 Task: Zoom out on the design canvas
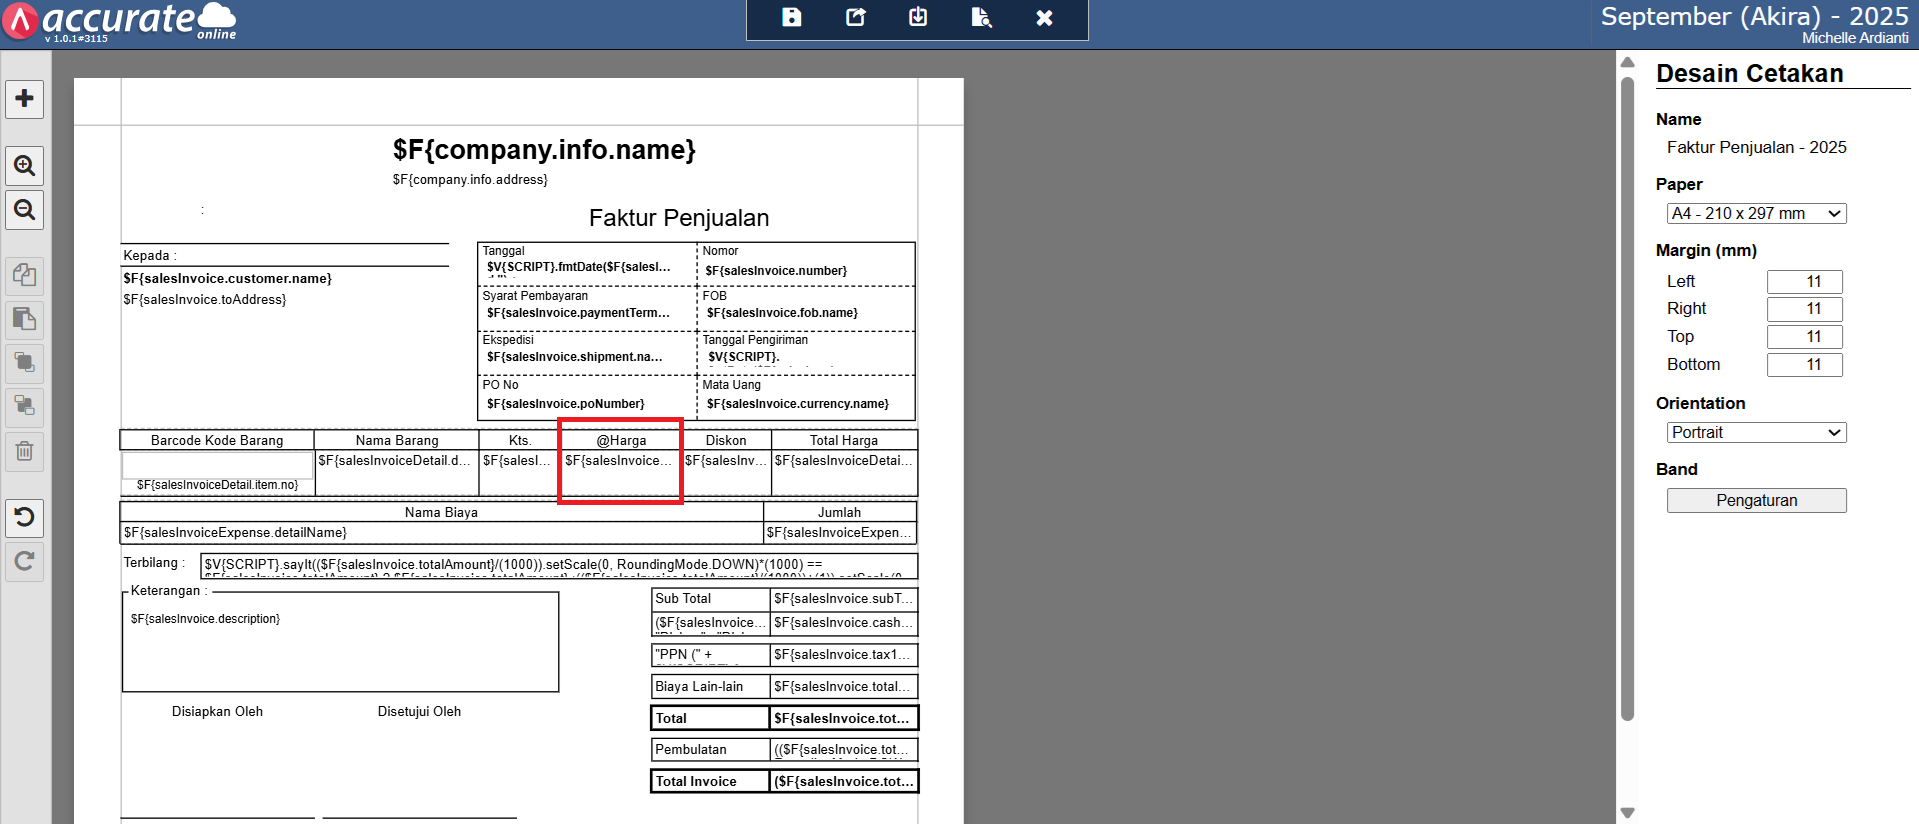click(25, 210)
